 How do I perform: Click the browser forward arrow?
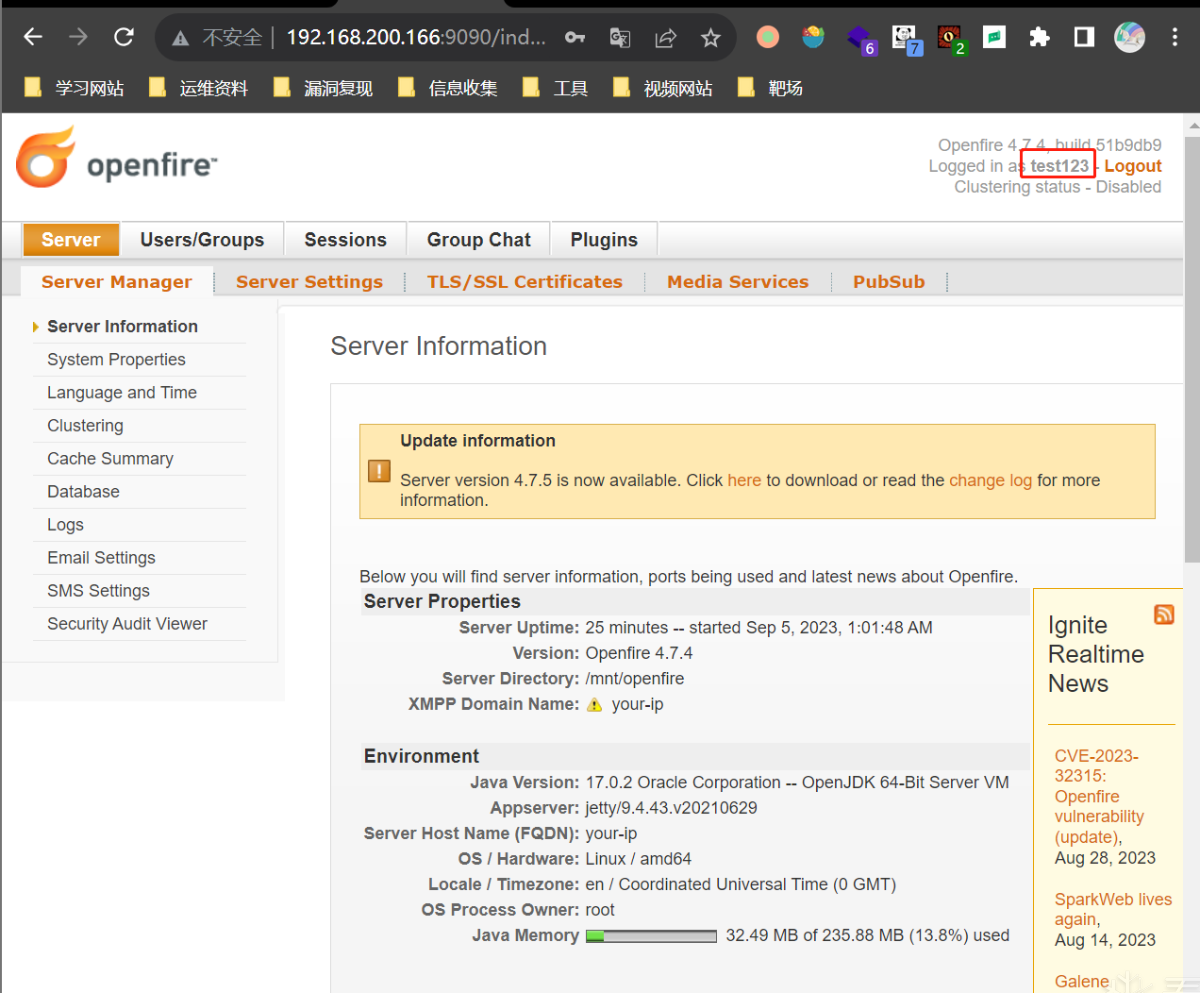(78, 38)
